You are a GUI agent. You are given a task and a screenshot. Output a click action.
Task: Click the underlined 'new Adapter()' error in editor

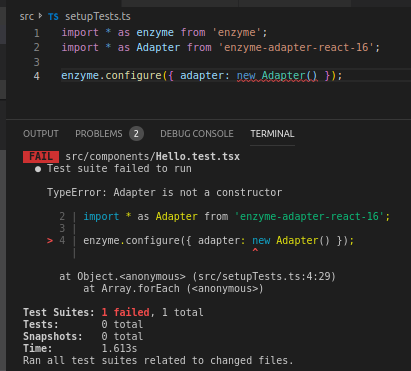tap(277, 76)
